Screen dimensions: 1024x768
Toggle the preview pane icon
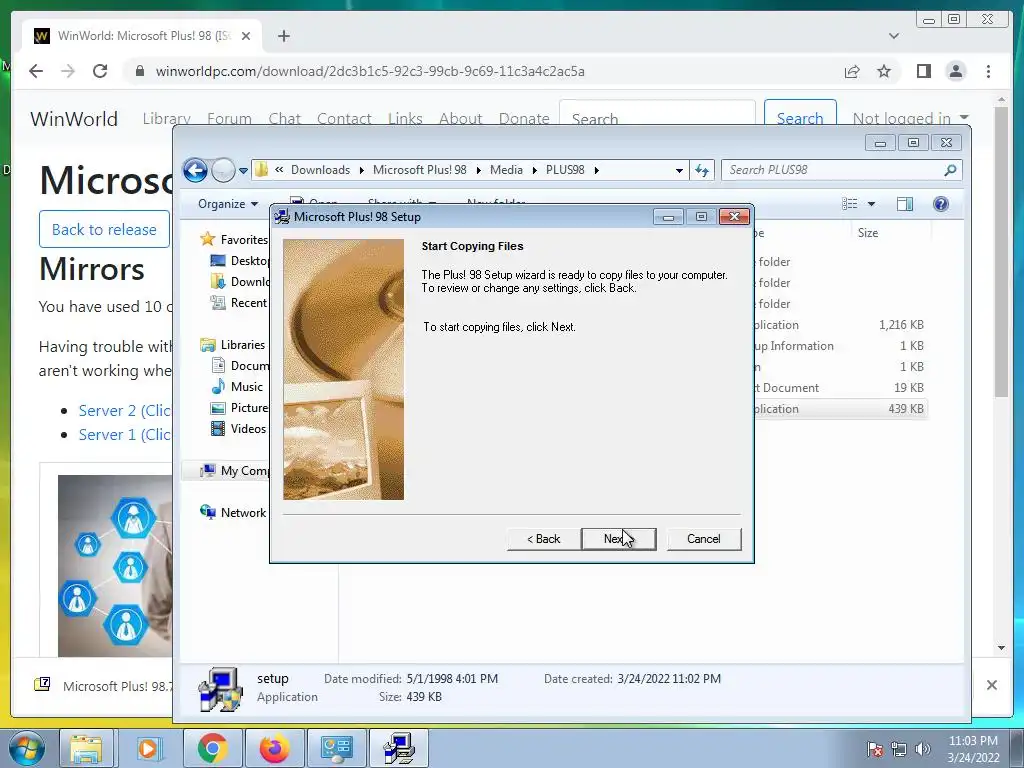coord(904,204)
